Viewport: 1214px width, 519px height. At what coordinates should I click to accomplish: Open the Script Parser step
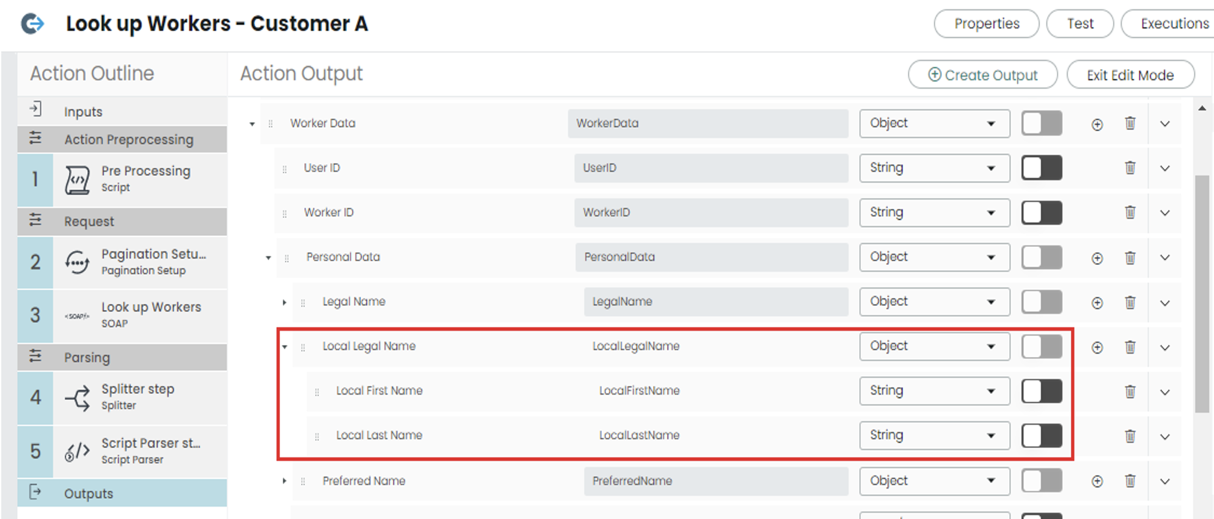(x=123, y=451)
